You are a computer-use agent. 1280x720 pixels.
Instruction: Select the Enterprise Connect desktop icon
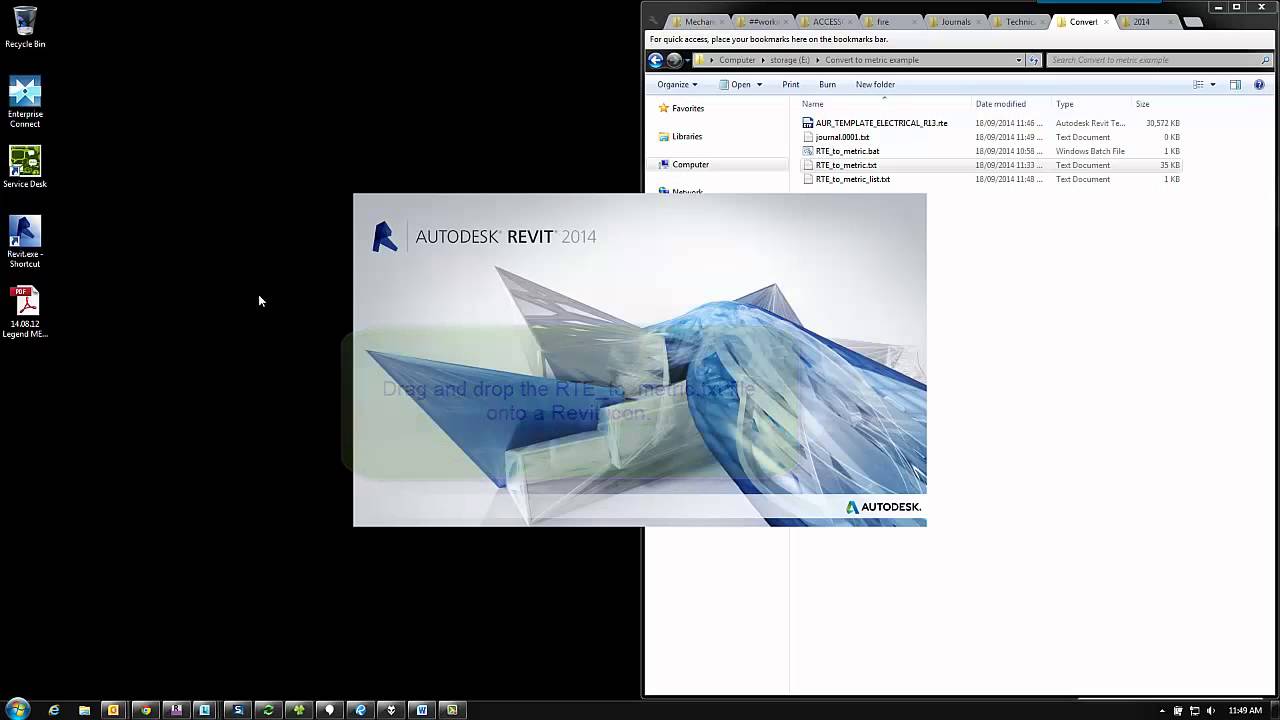[25, 103]
